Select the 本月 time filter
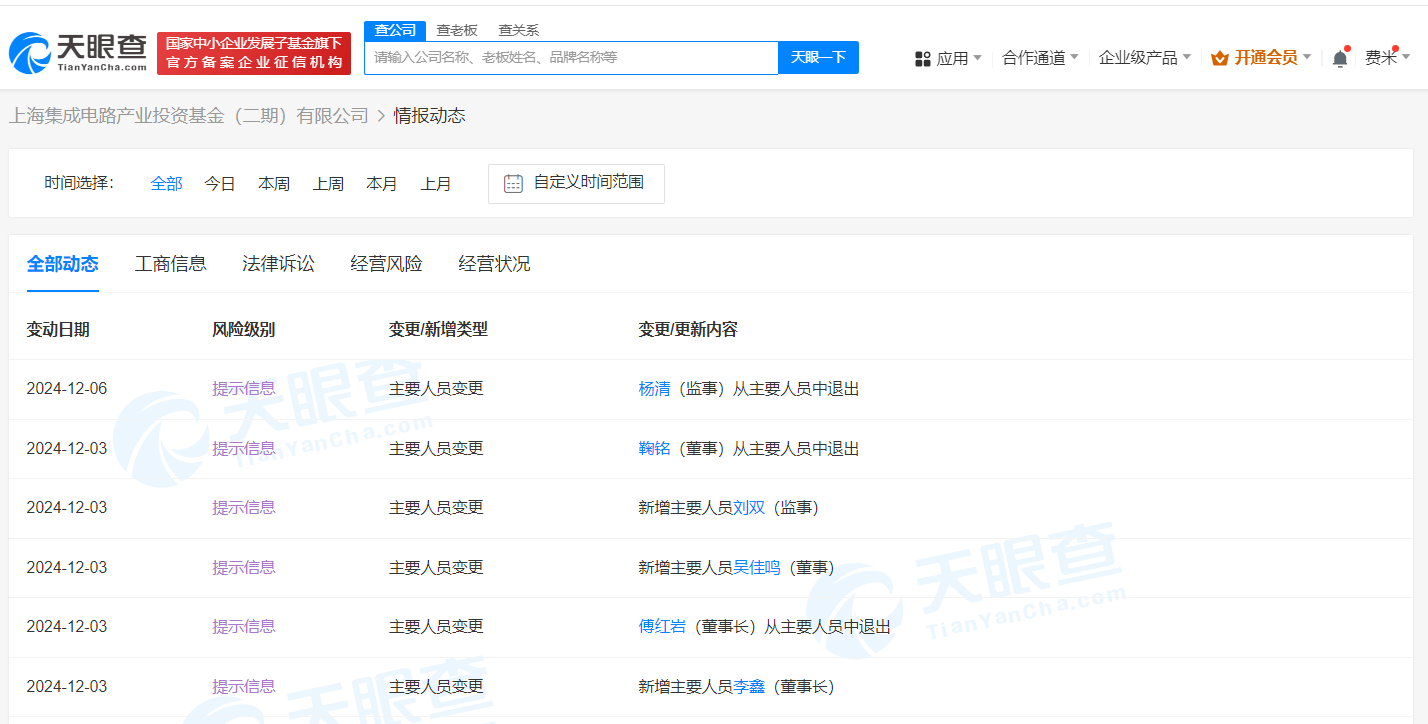Viewport: 1428px width, 724px height. pyautogui.click(x=382, y=184)
